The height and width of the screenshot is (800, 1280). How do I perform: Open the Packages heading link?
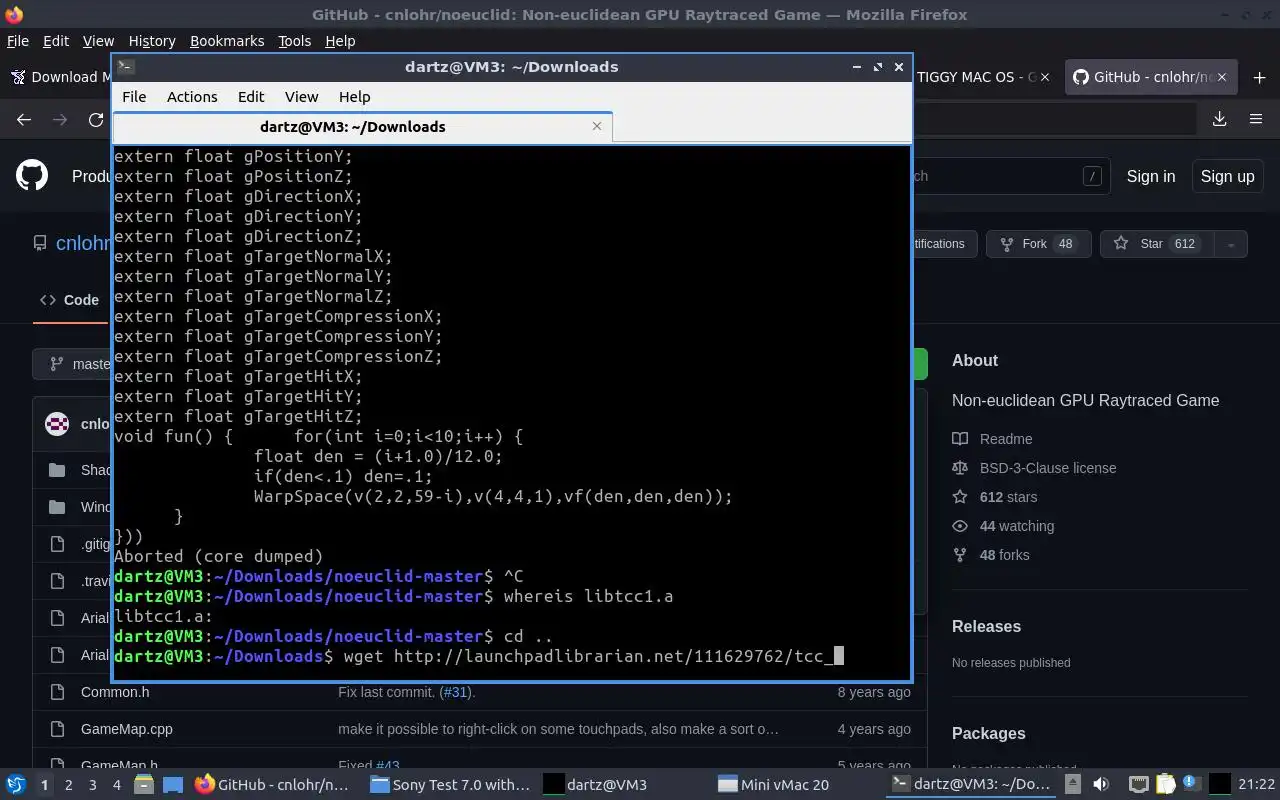click(x=988, y=733)
